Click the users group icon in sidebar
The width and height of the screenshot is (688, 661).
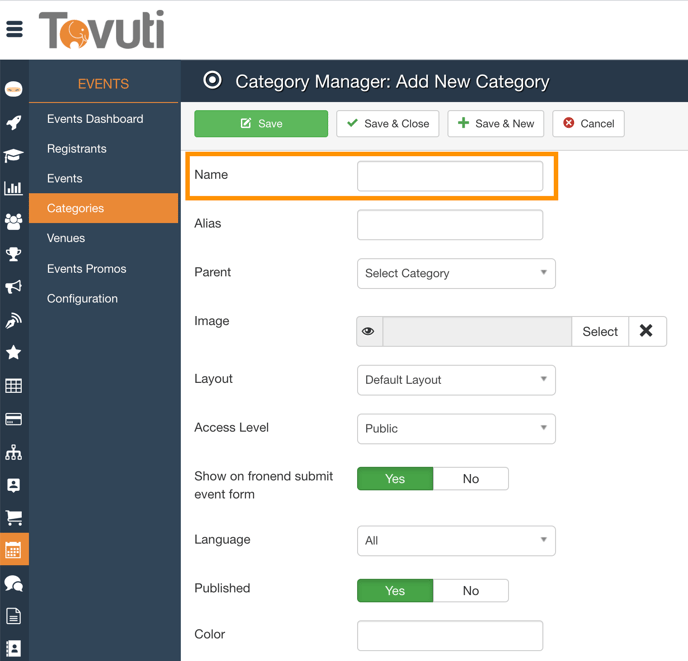tap(14, 221)
